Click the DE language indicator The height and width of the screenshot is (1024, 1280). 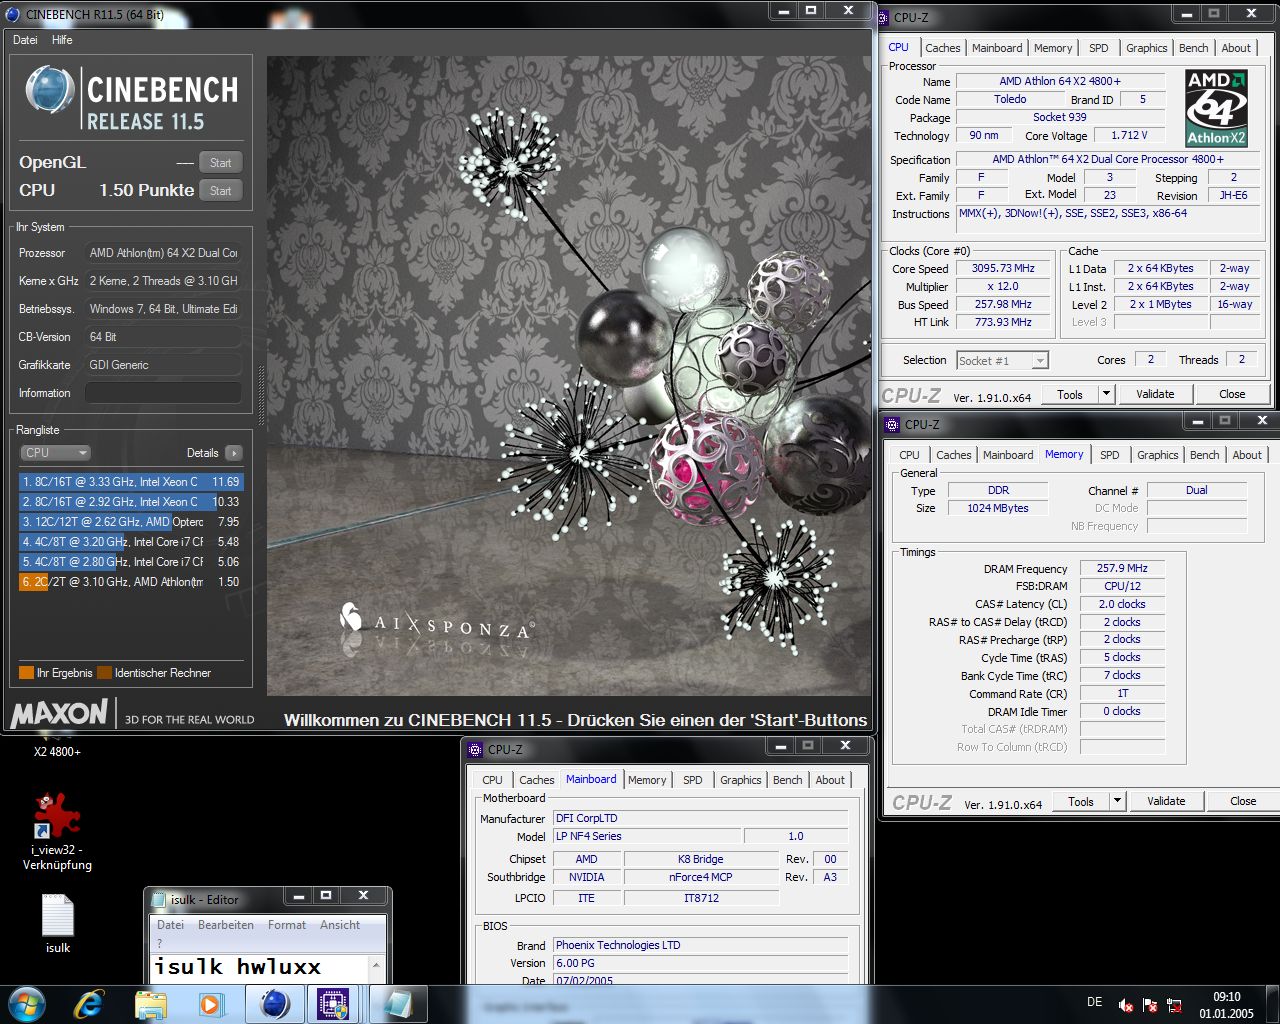point(1095,1002)
